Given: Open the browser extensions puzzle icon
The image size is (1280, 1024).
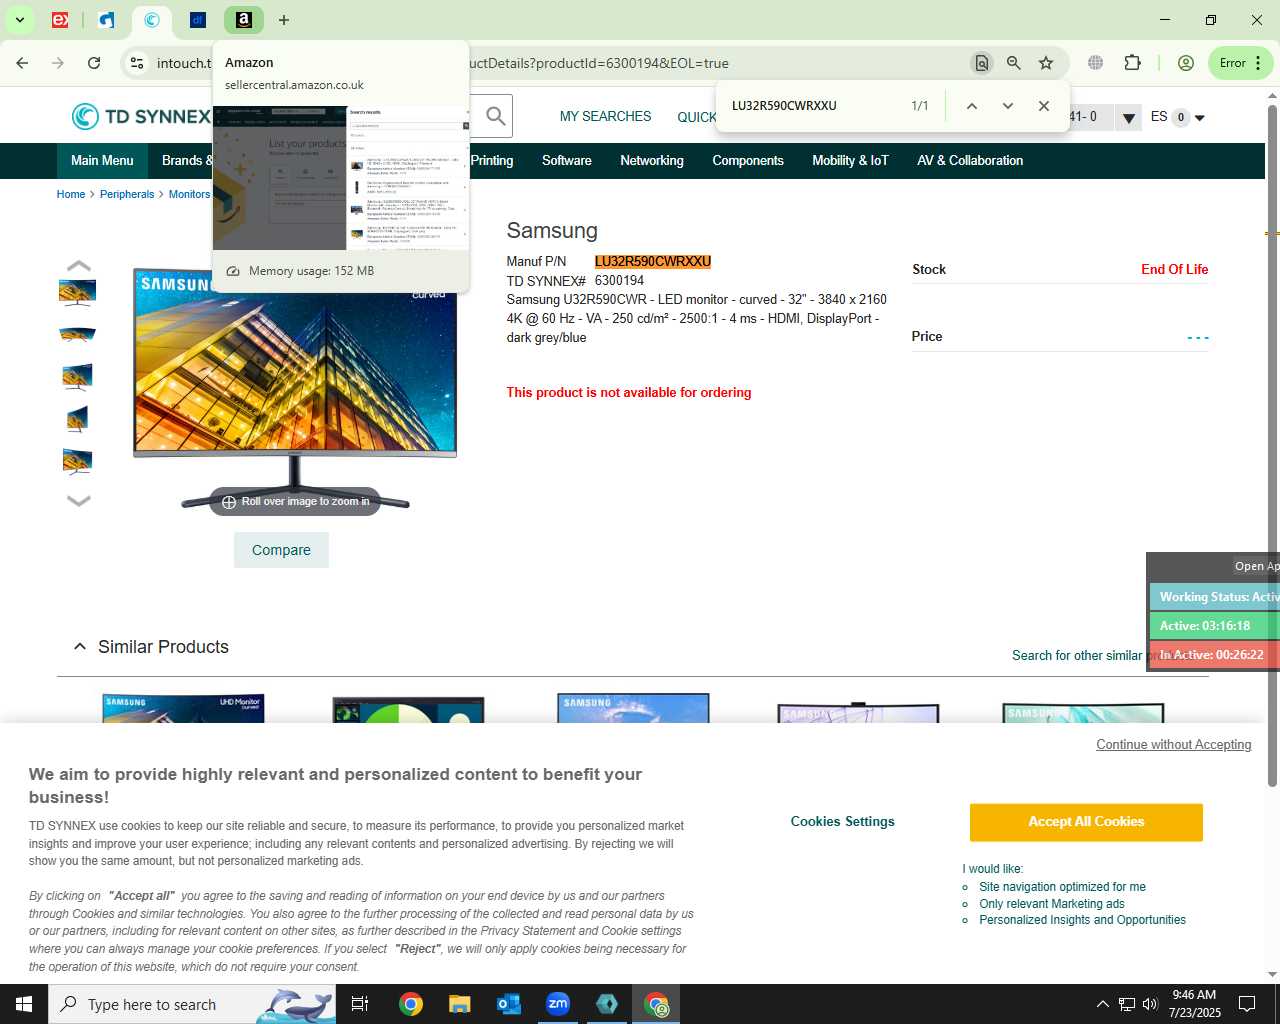Looking at the screenshot, I should click(x=1132, y=63).
